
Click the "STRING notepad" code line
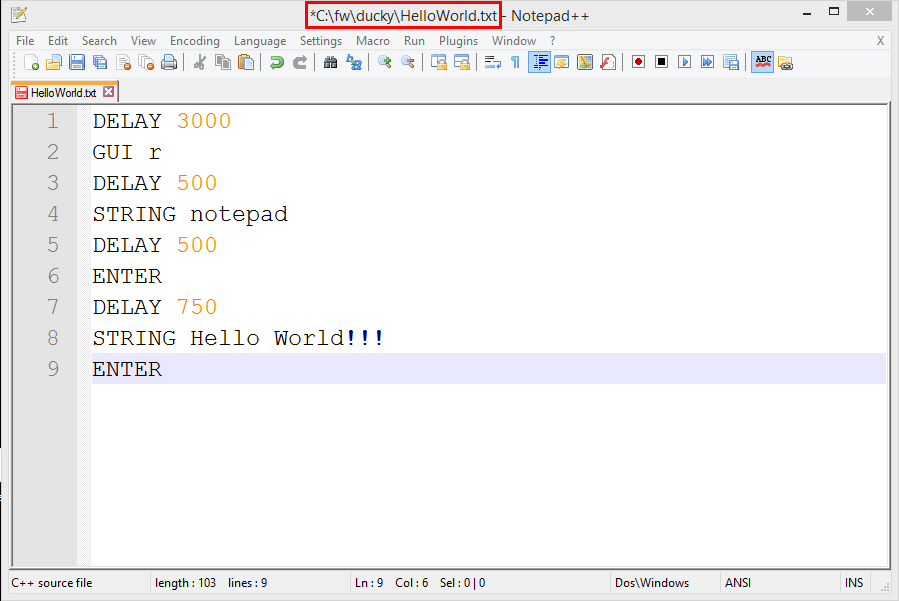coord(190,214)
